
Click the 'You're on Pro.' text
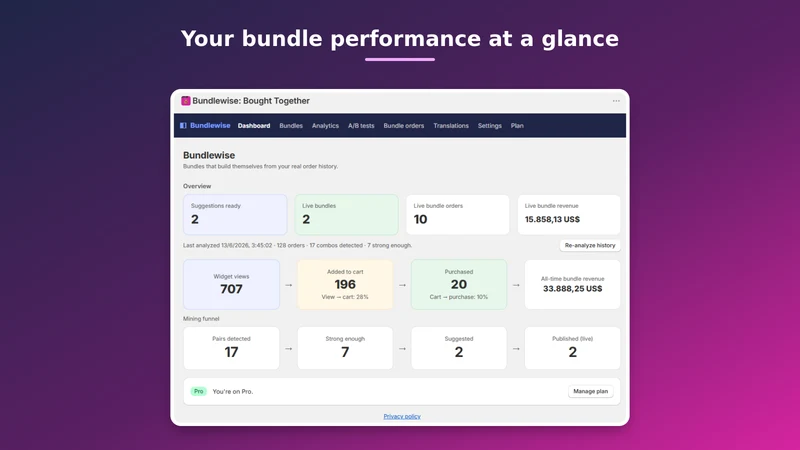click(233, 392)
